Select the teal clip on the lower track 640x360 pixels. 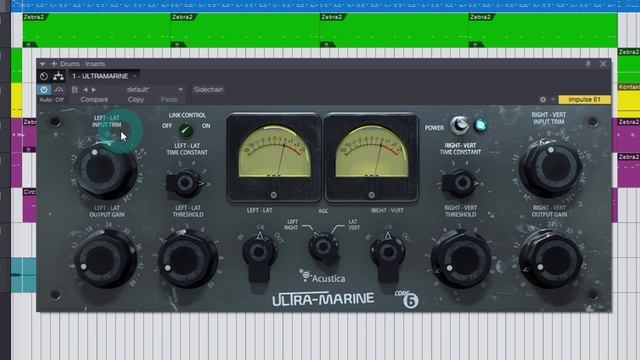coord(24,275)
